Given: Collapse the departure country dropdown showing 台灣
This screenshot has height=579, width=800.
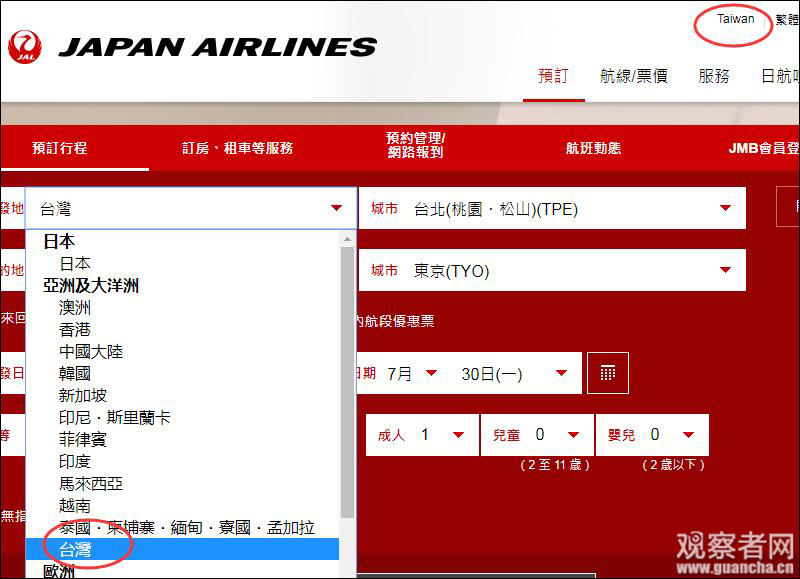Looking at the screenshot, I should click(191, 208).
